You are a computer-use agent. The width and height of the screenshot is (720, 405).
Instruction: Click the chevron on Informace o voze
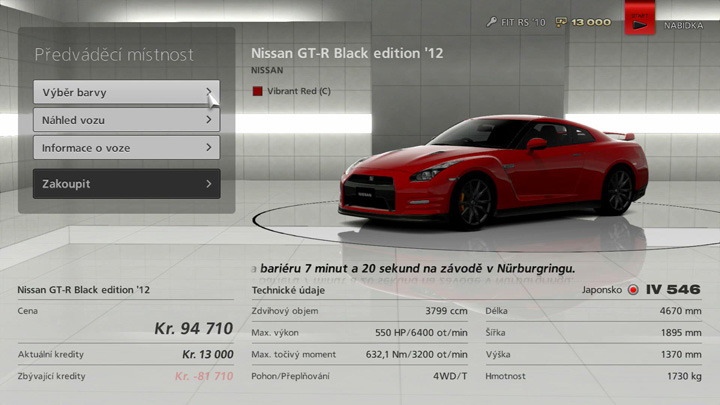click(209, 148)
